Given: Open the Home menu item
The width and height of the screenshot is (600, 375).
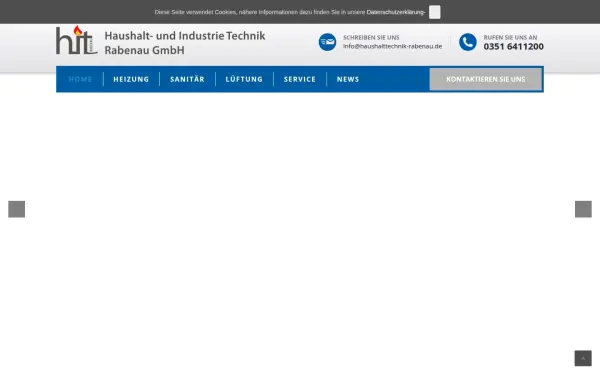Looking at the screenshot, I should [x=80, y=79].
